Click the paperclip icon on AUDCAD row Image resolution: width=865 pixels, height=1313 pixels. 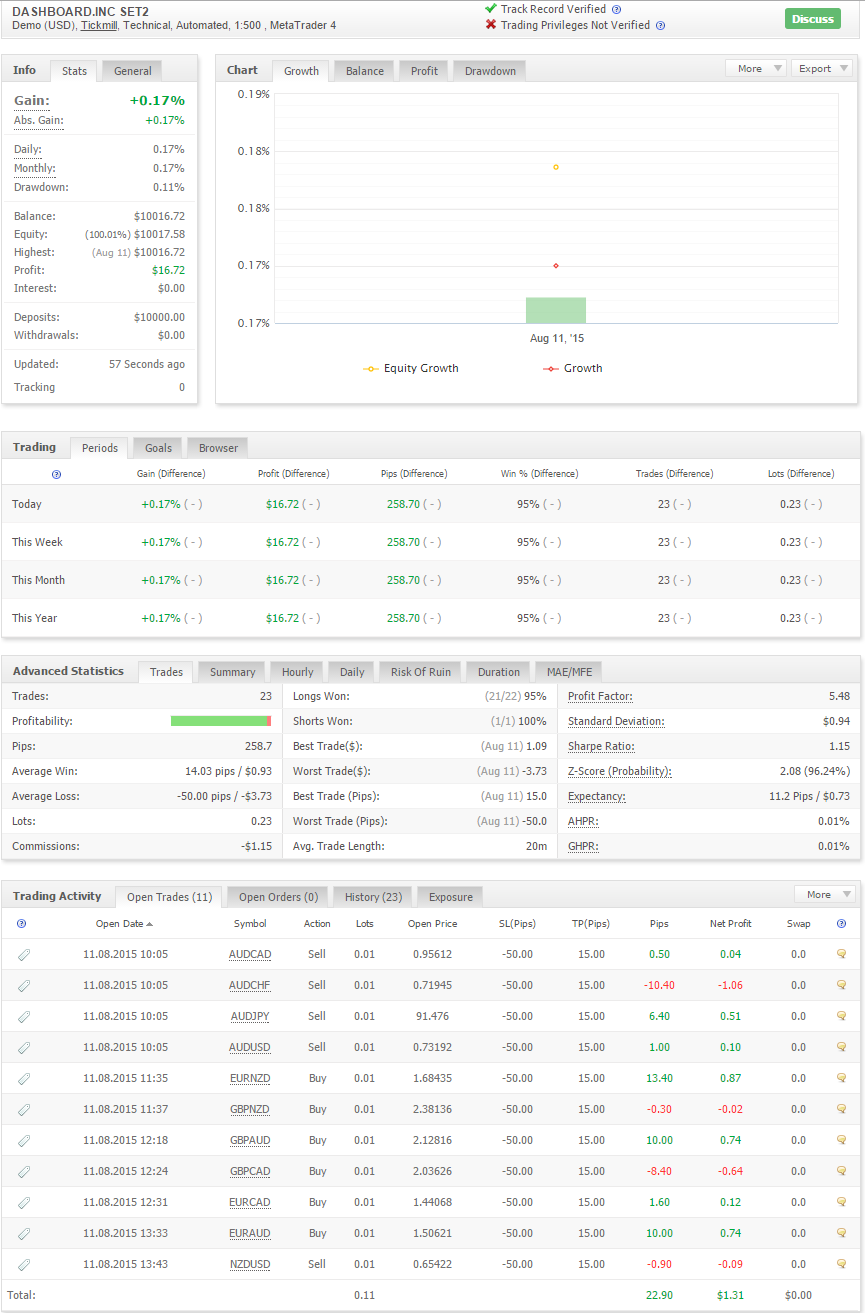coord(24,954)
